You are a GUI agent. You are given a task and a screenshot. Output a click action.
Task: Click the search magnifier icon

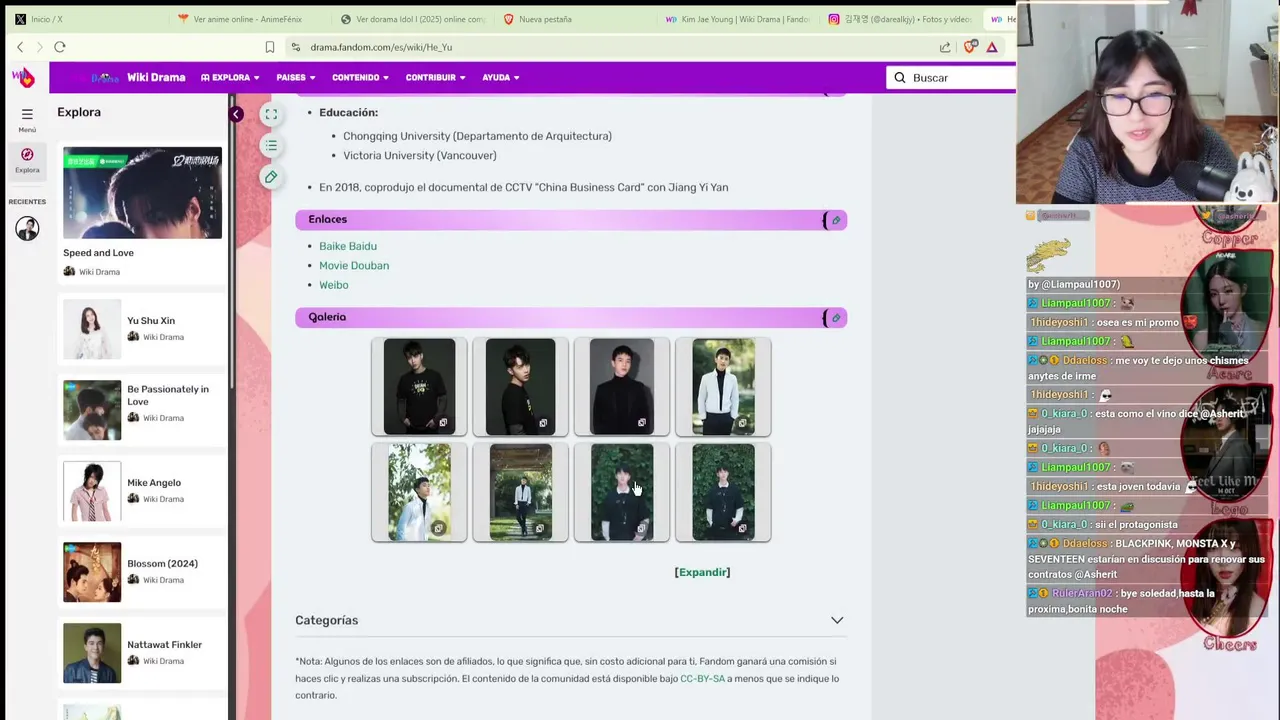click(x=900, y=78)
